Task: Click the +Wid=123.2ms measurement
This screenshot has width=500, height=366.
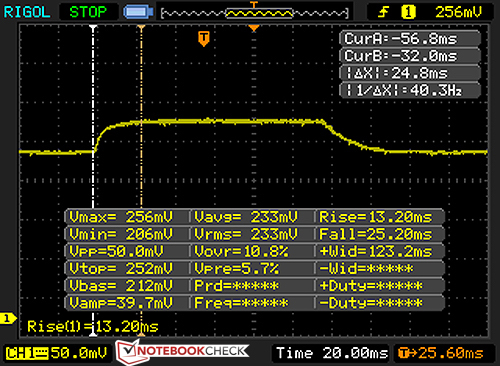Action: click(376, 251)
